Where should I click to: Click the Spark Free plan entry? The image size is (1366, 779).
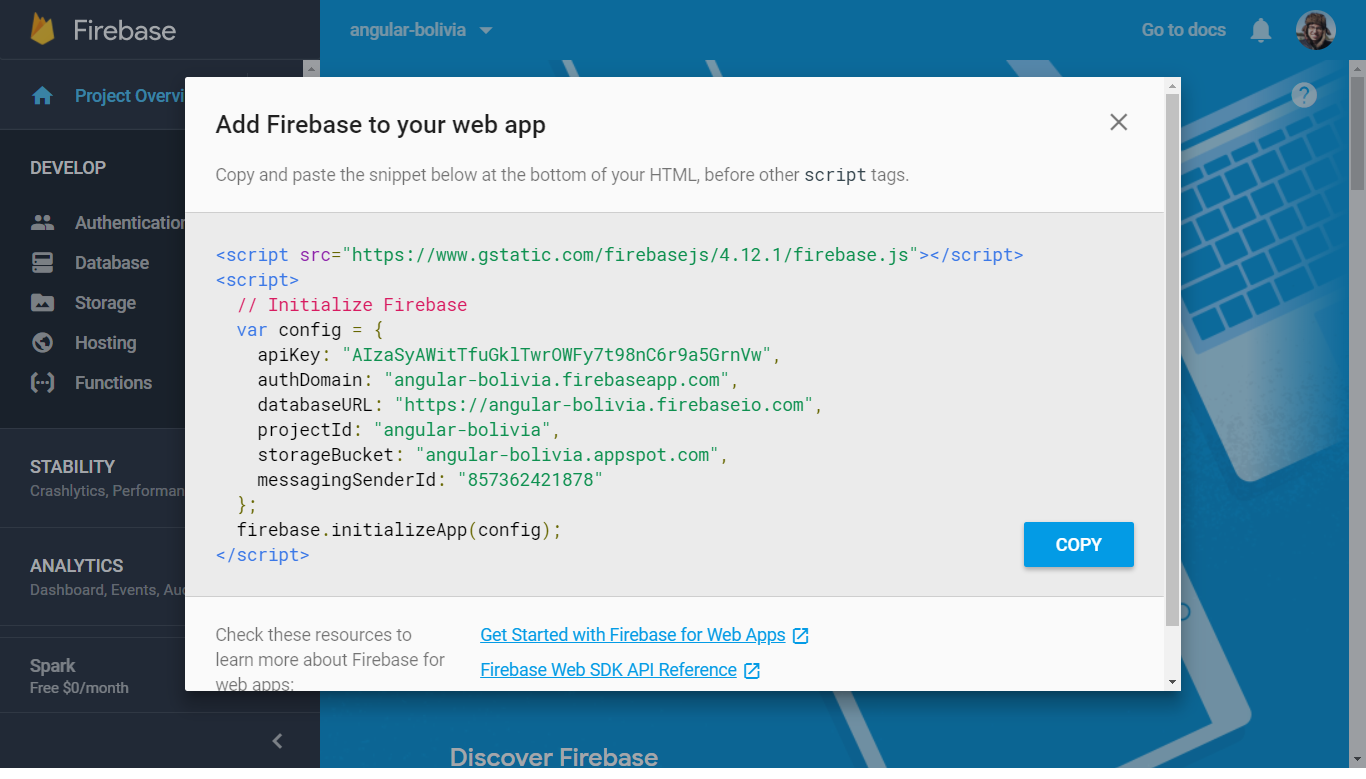[92, 676]
